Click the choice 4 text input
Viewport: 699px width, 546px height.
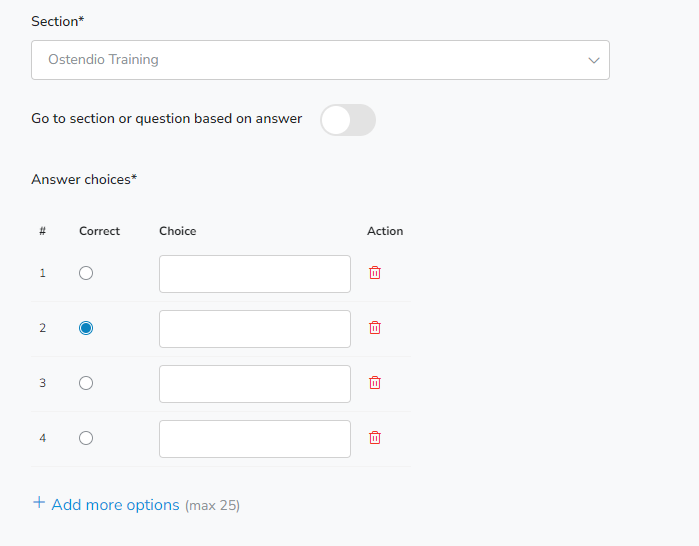coord(255,439)
